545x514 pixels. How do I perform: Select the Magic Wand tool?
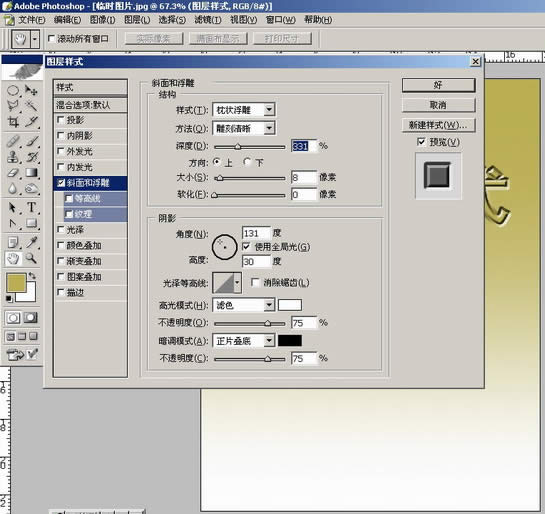coord(31,106)
